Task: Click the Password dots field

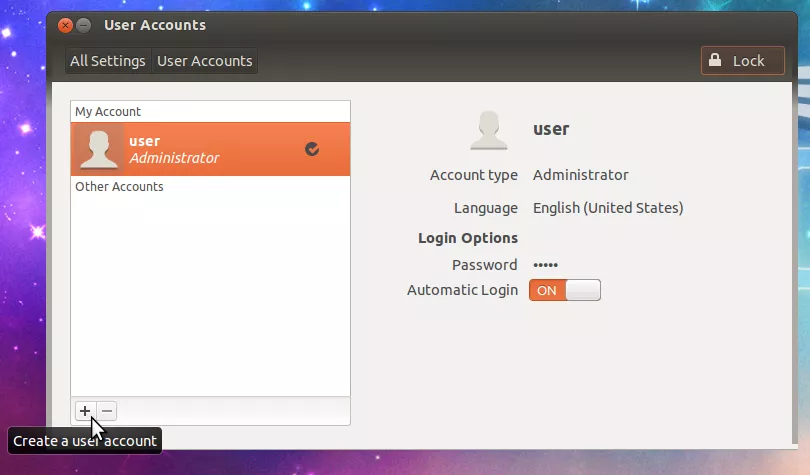Action: (x=545, y=265)
